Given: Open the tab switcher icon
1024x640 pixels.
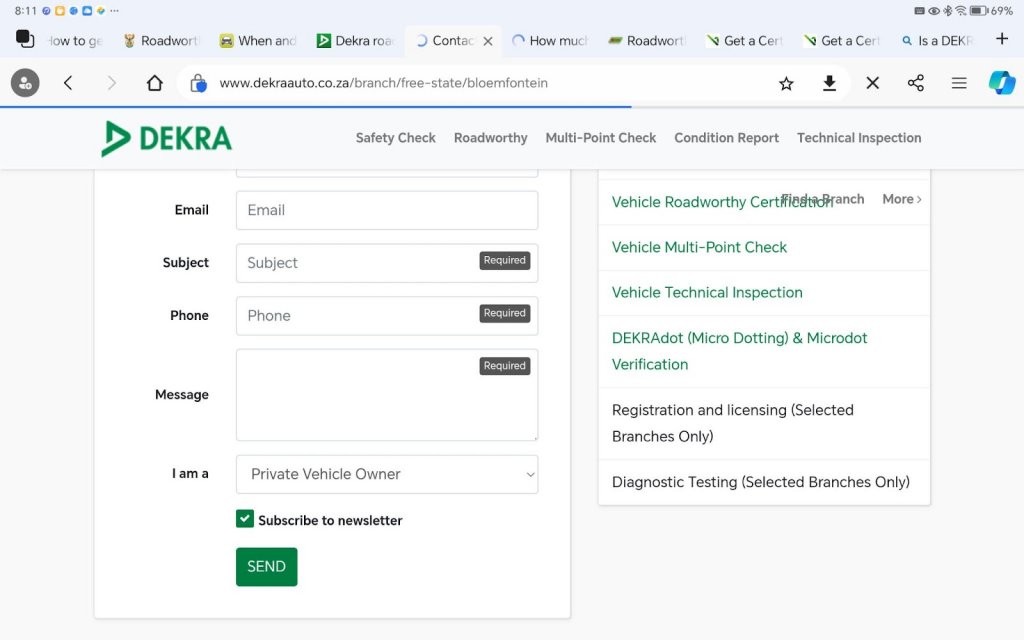Looking at the screenshot, I should pos(25,40).
